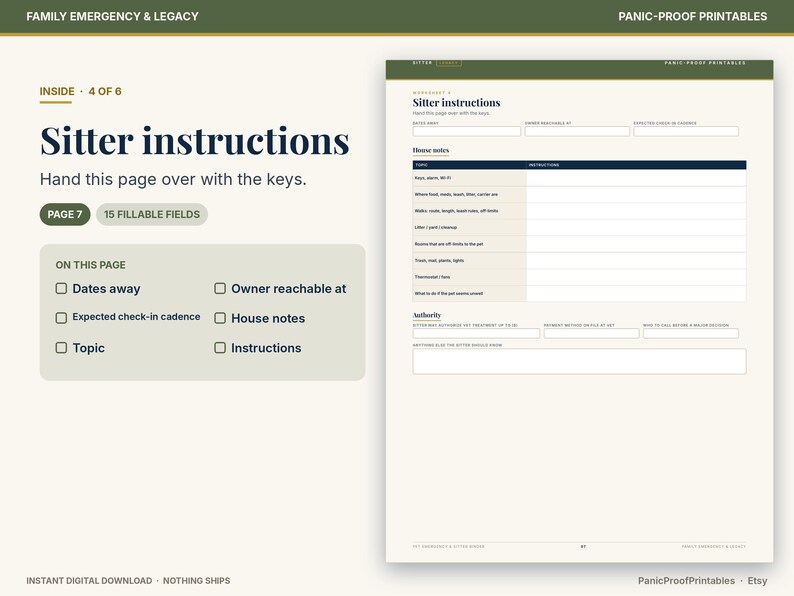Click the outlined tag beside SITTER in header
The image size is (794, 596).
coord(449,63)
